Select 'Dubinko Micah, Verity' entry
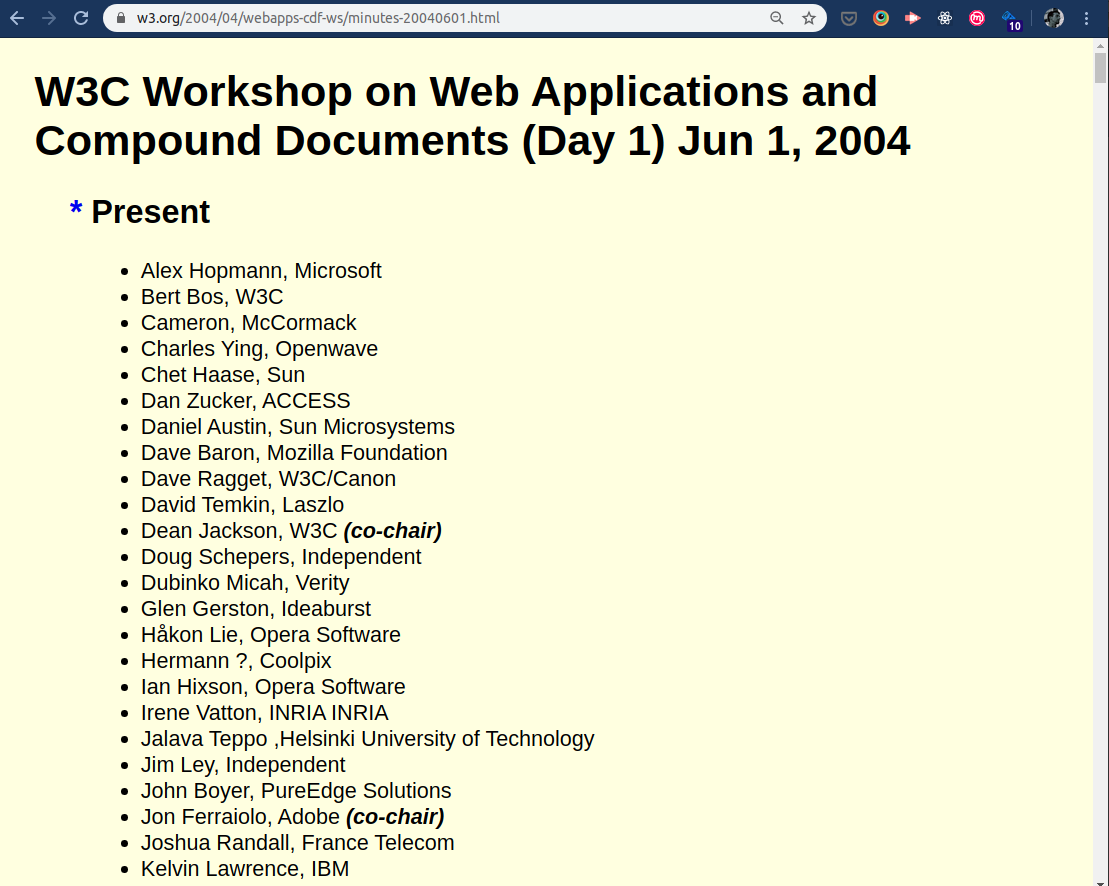This screenshot has width=1109, height=886. click(245, 583)
